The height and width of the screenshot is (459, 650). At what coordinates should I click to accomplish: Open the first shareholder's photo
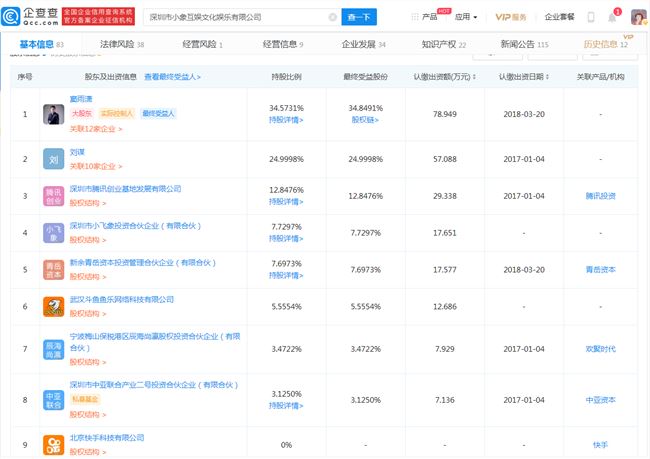pos(53,114)
